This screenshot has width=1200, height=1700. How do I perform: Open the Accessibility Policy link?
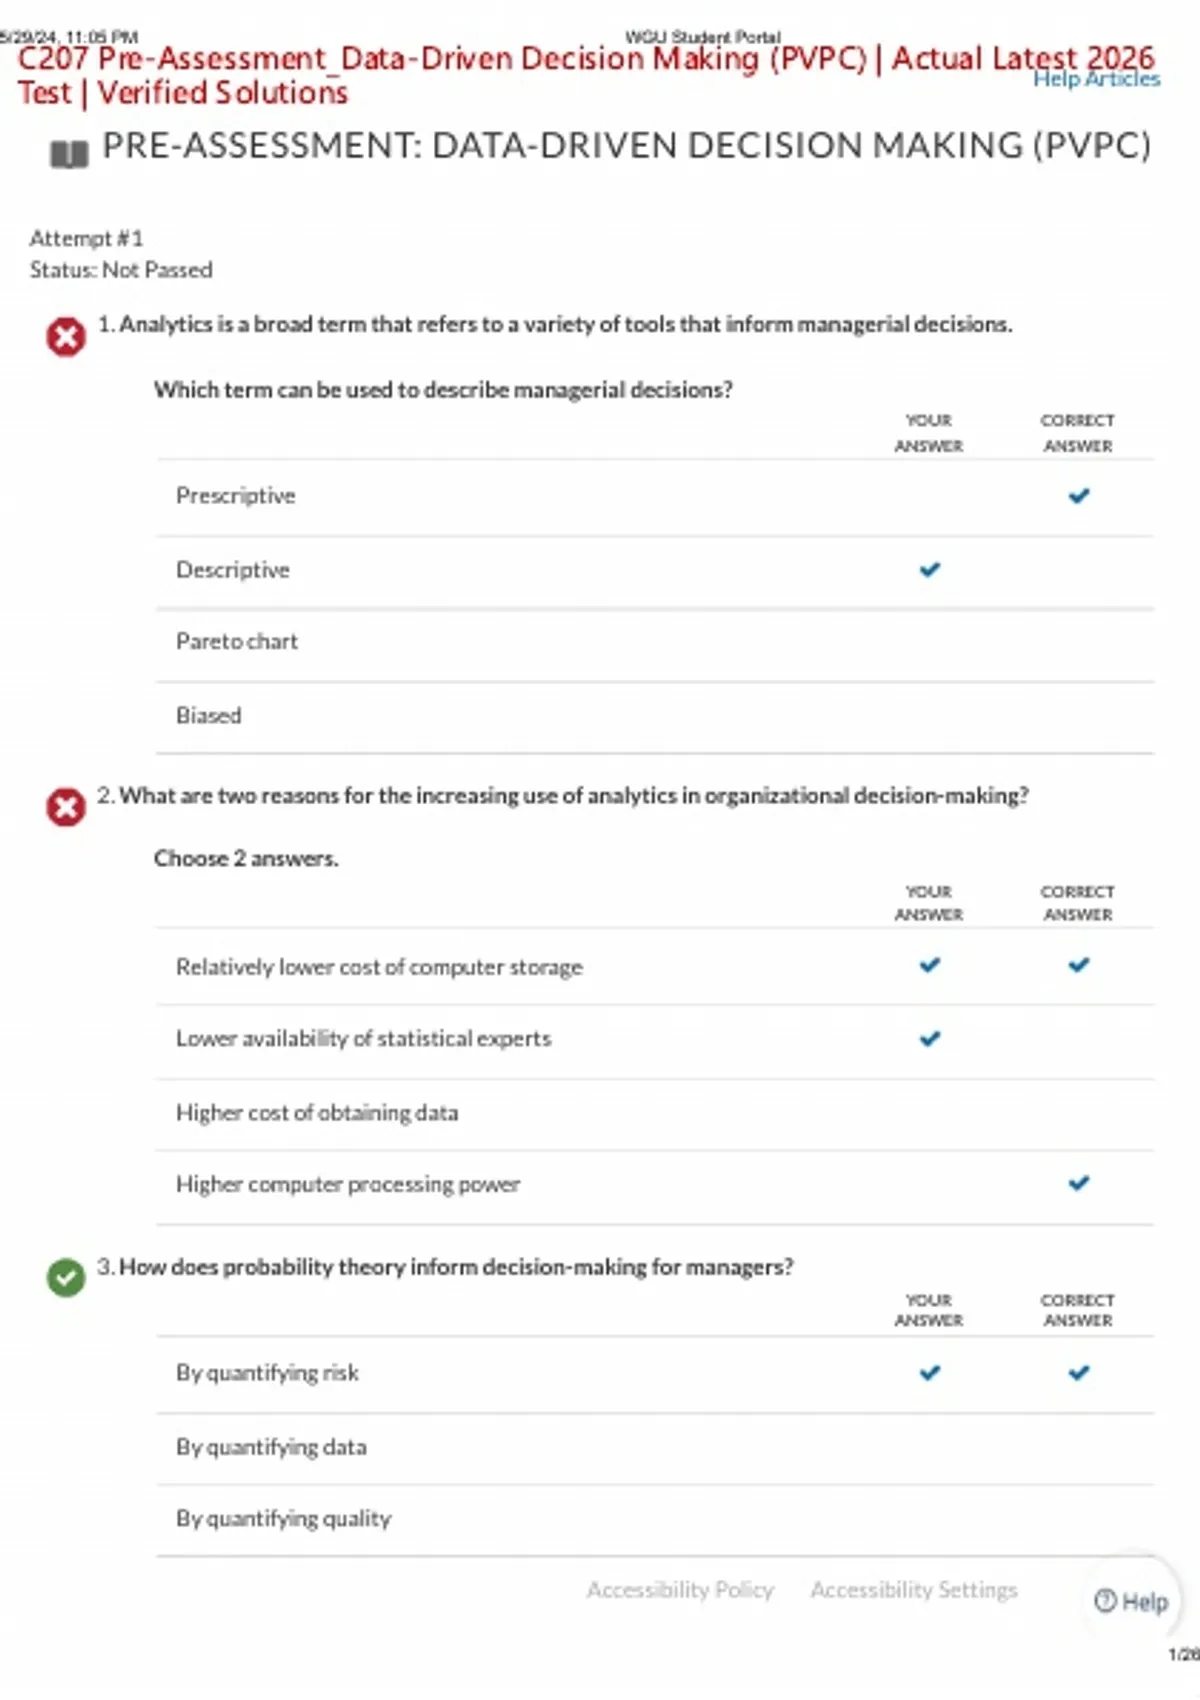click(680, 1589)
